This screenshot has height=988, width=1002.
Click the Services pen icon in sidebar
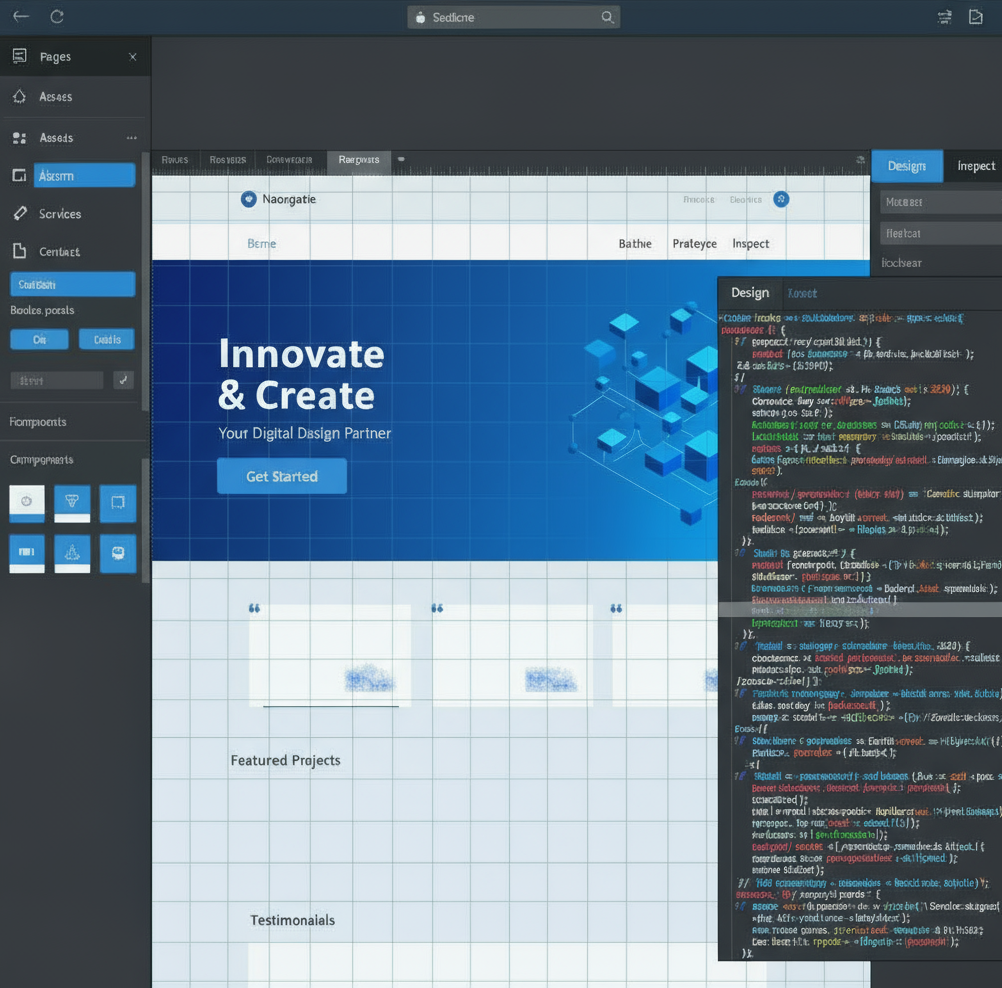point(19,214)
